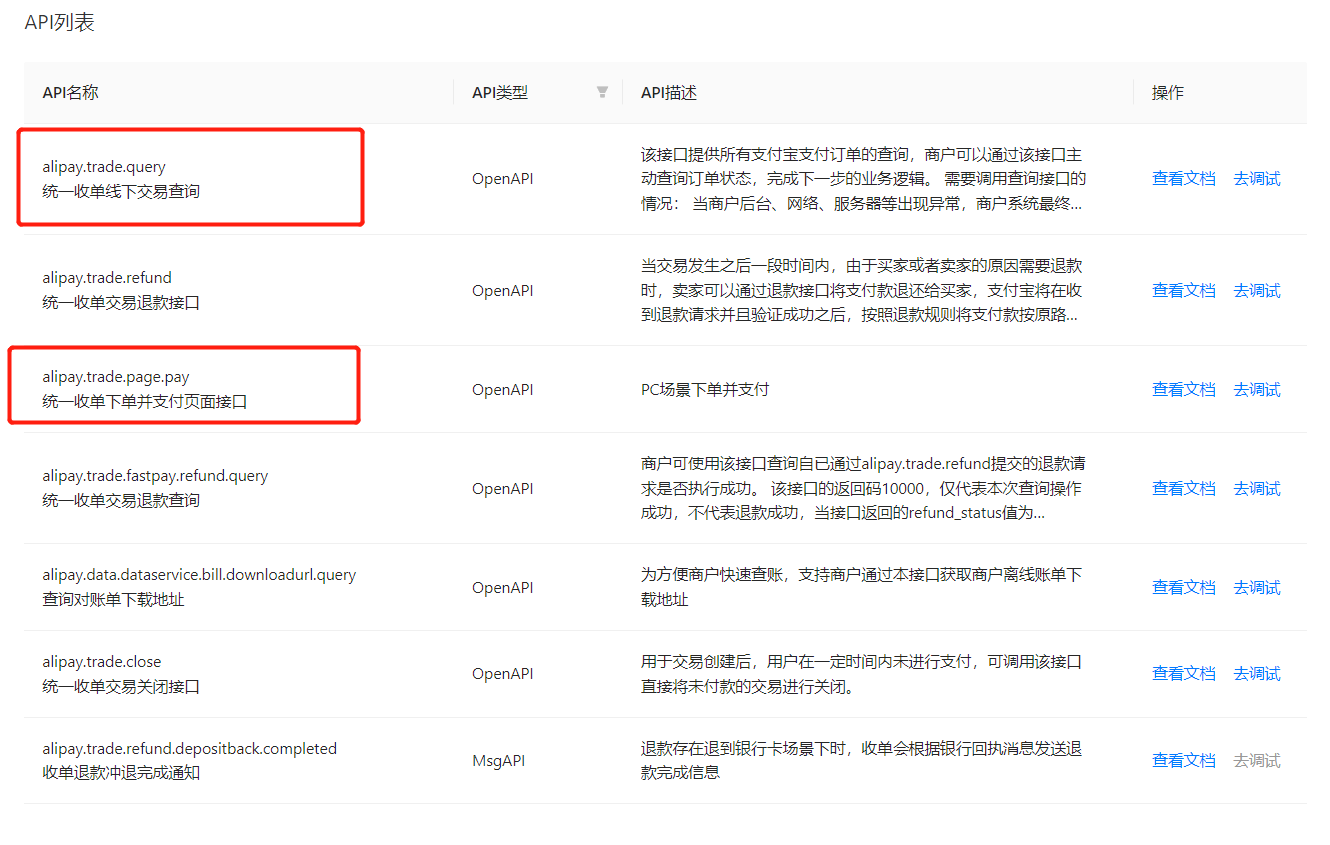Screen dimensions: 1330x845
Task: Select the alipay.trade.fastpay.refund.query API name
Action: click(x=155, y=476)
